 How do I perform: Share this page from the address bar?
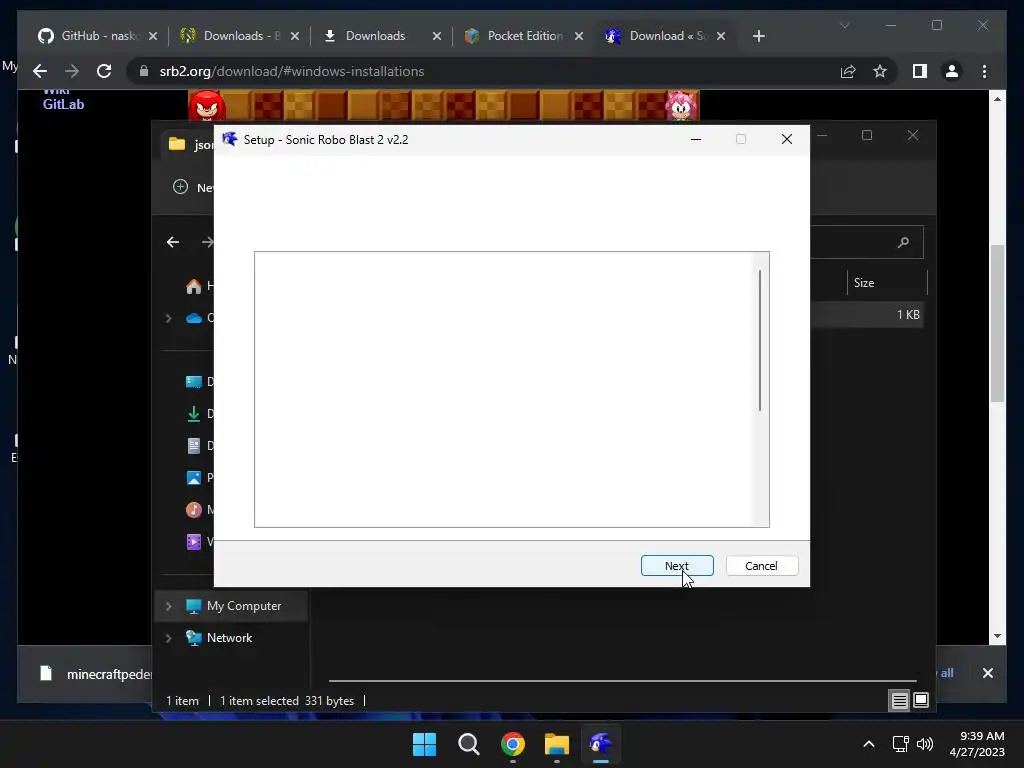tap(848, 71)
